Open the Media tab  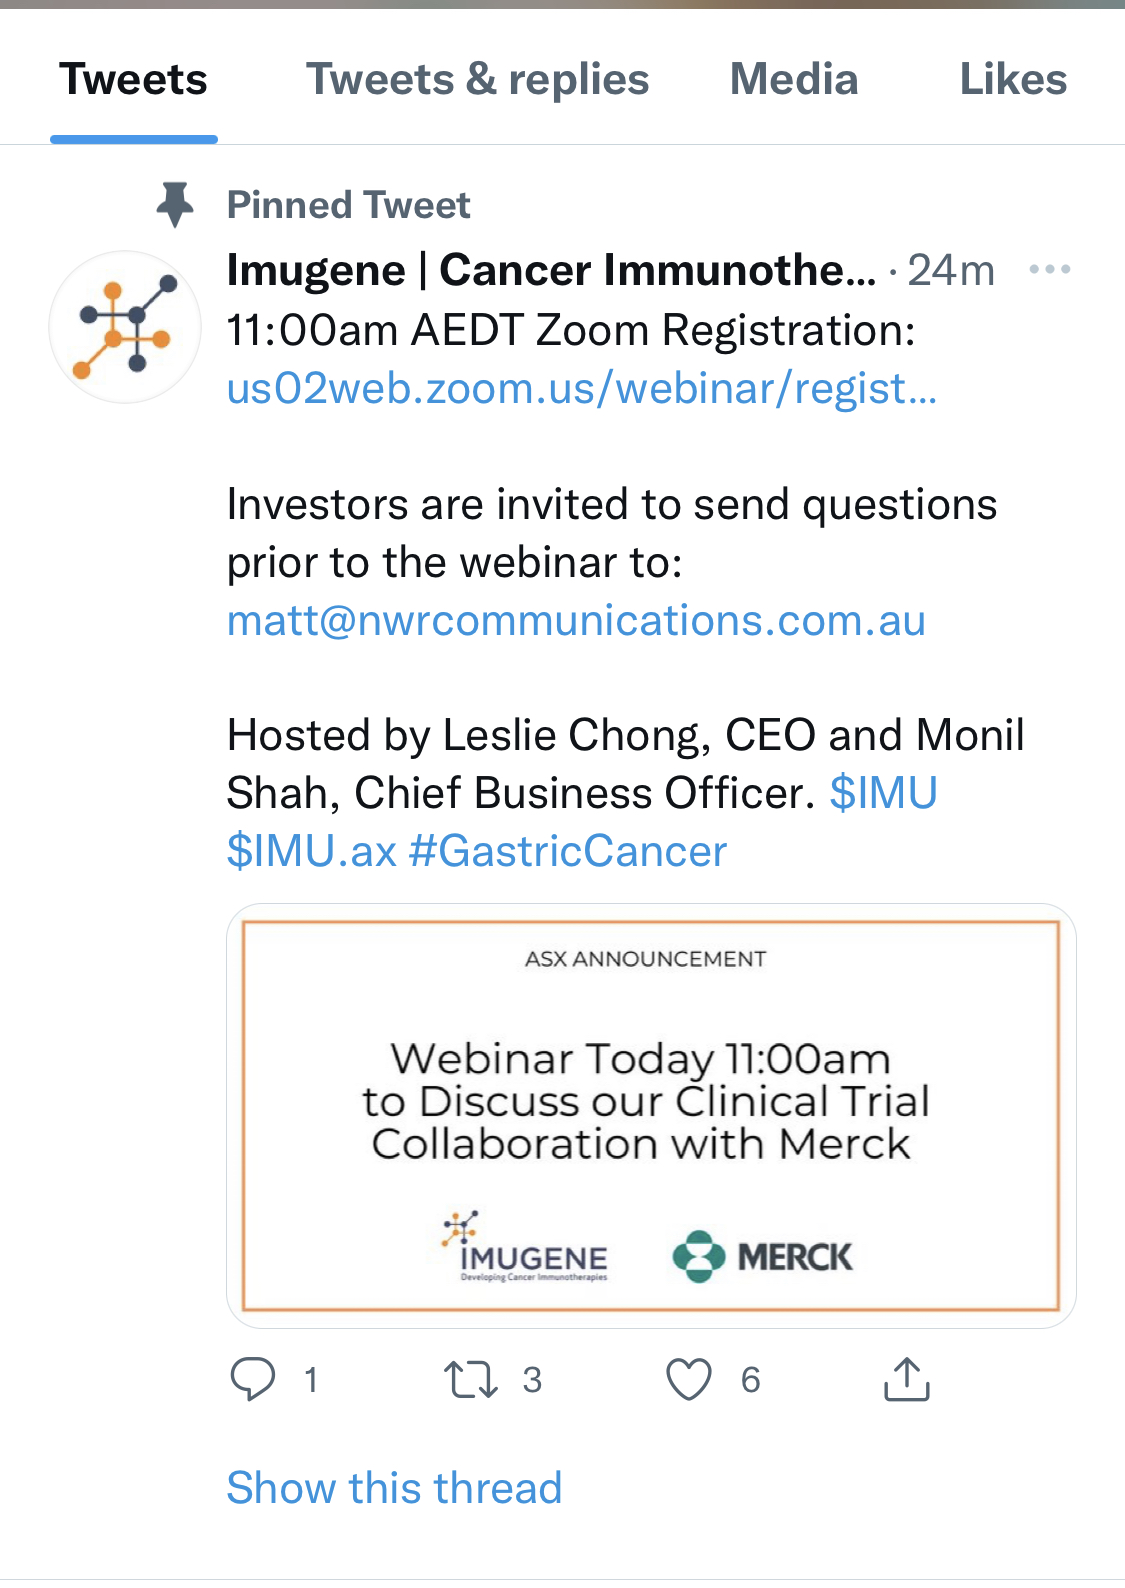click(794, 80)
